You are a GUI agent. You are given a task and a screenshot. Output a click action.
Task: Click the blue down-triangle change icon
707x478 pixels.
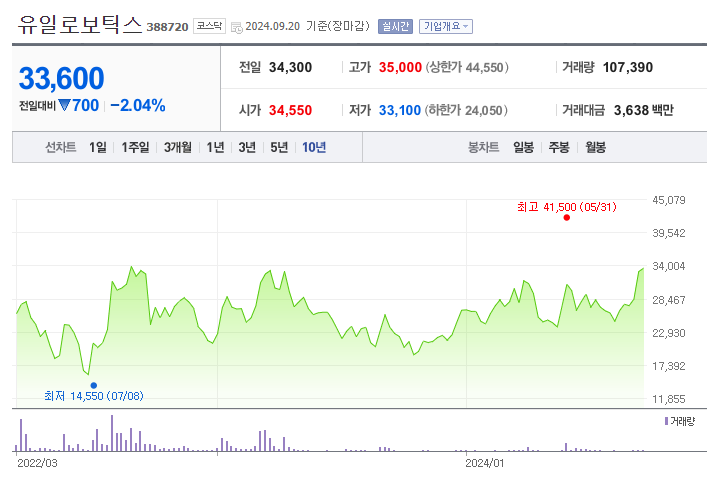coord(64,106)
